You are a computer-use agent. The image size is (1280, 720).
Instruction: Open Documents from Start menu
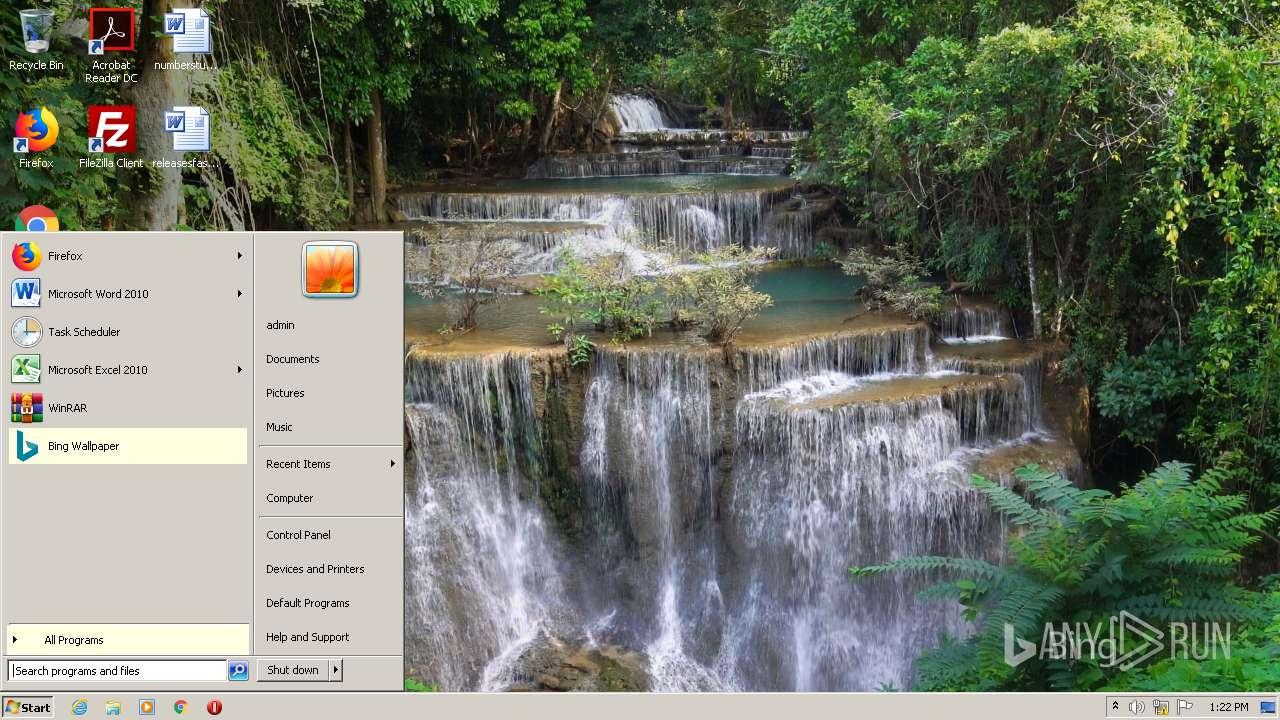click(x=330, y=359)
